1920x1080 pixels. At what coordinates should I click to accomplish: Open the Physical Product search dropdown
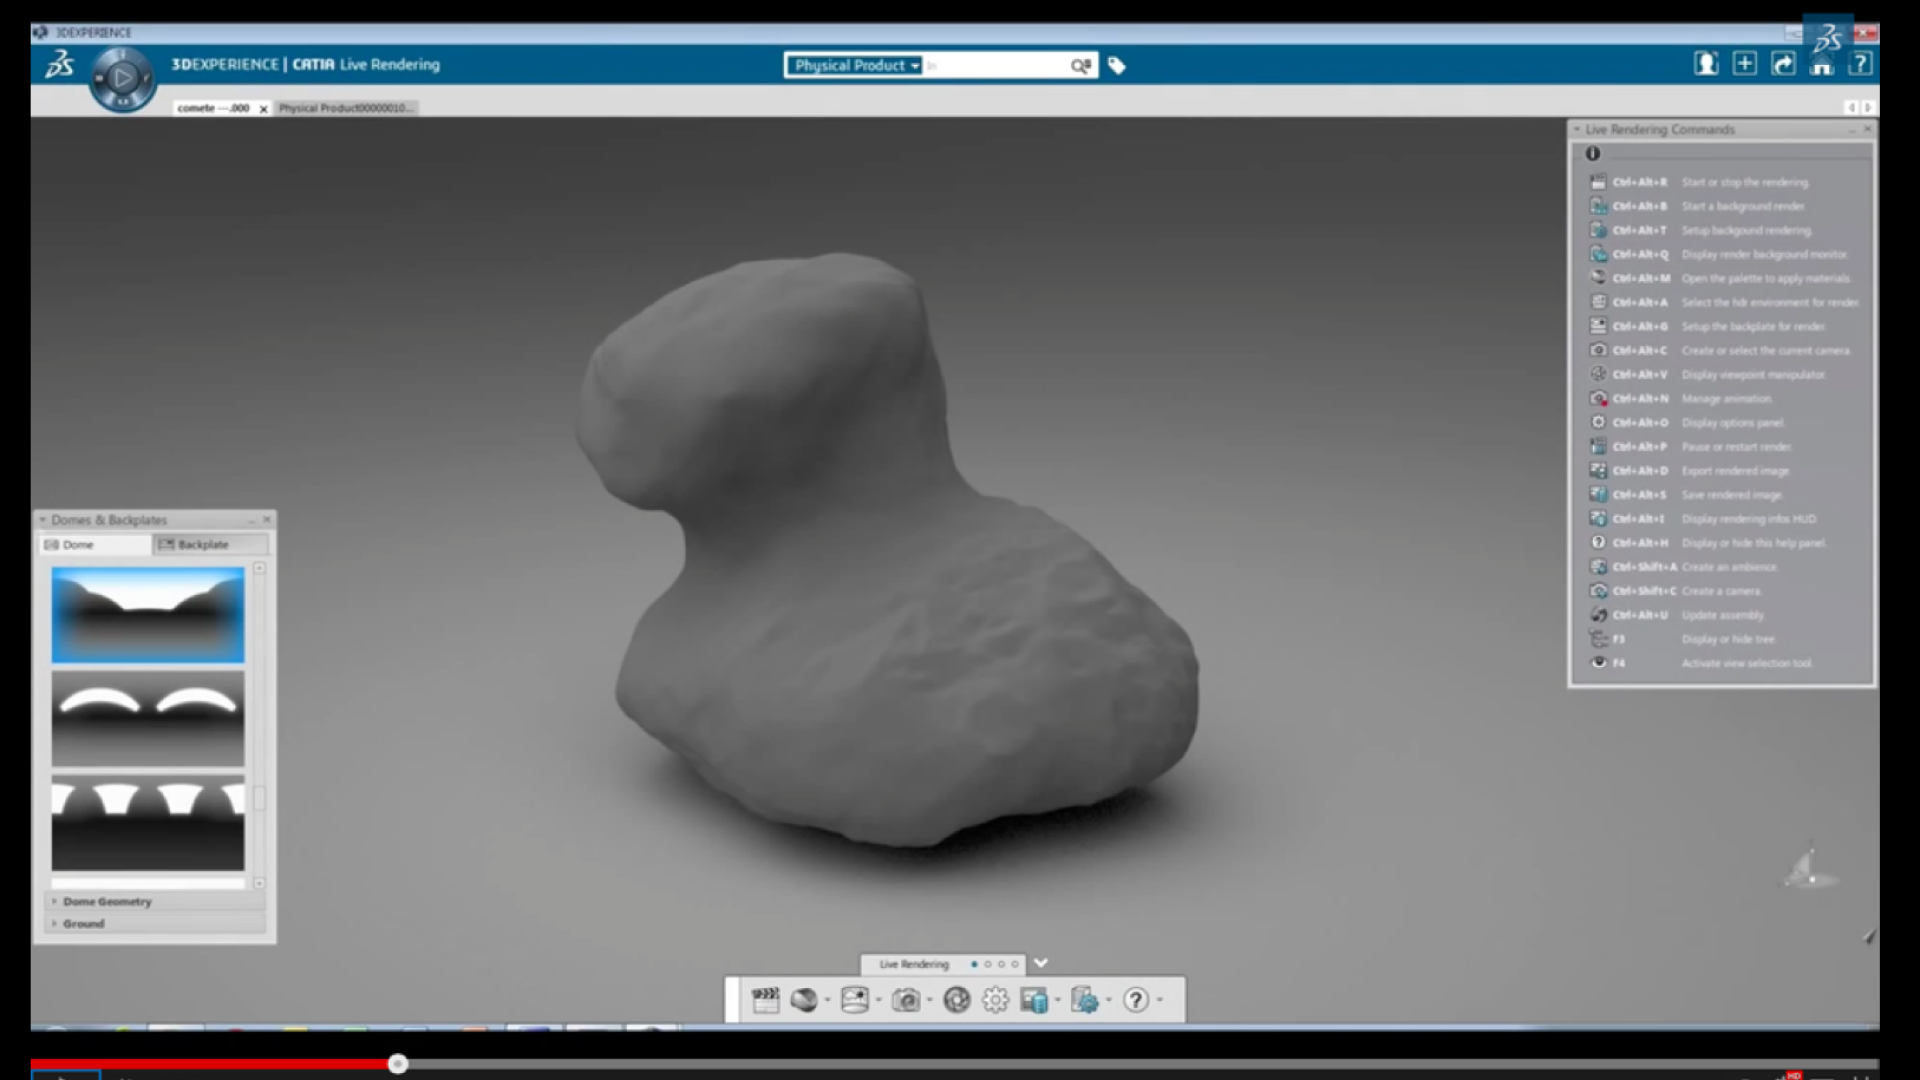click(x=856, y=66)
